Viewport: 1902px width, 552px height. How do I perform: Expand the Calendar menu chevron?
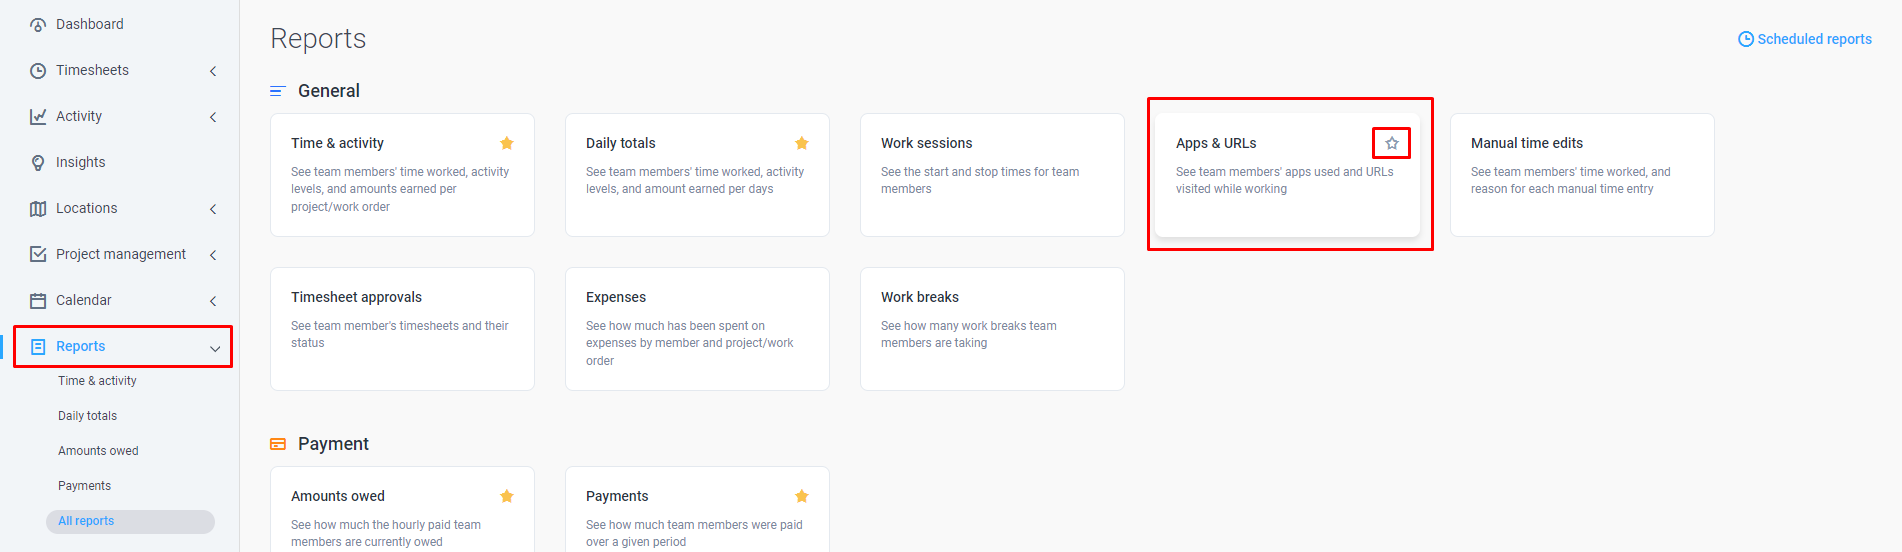click(213, 301)
